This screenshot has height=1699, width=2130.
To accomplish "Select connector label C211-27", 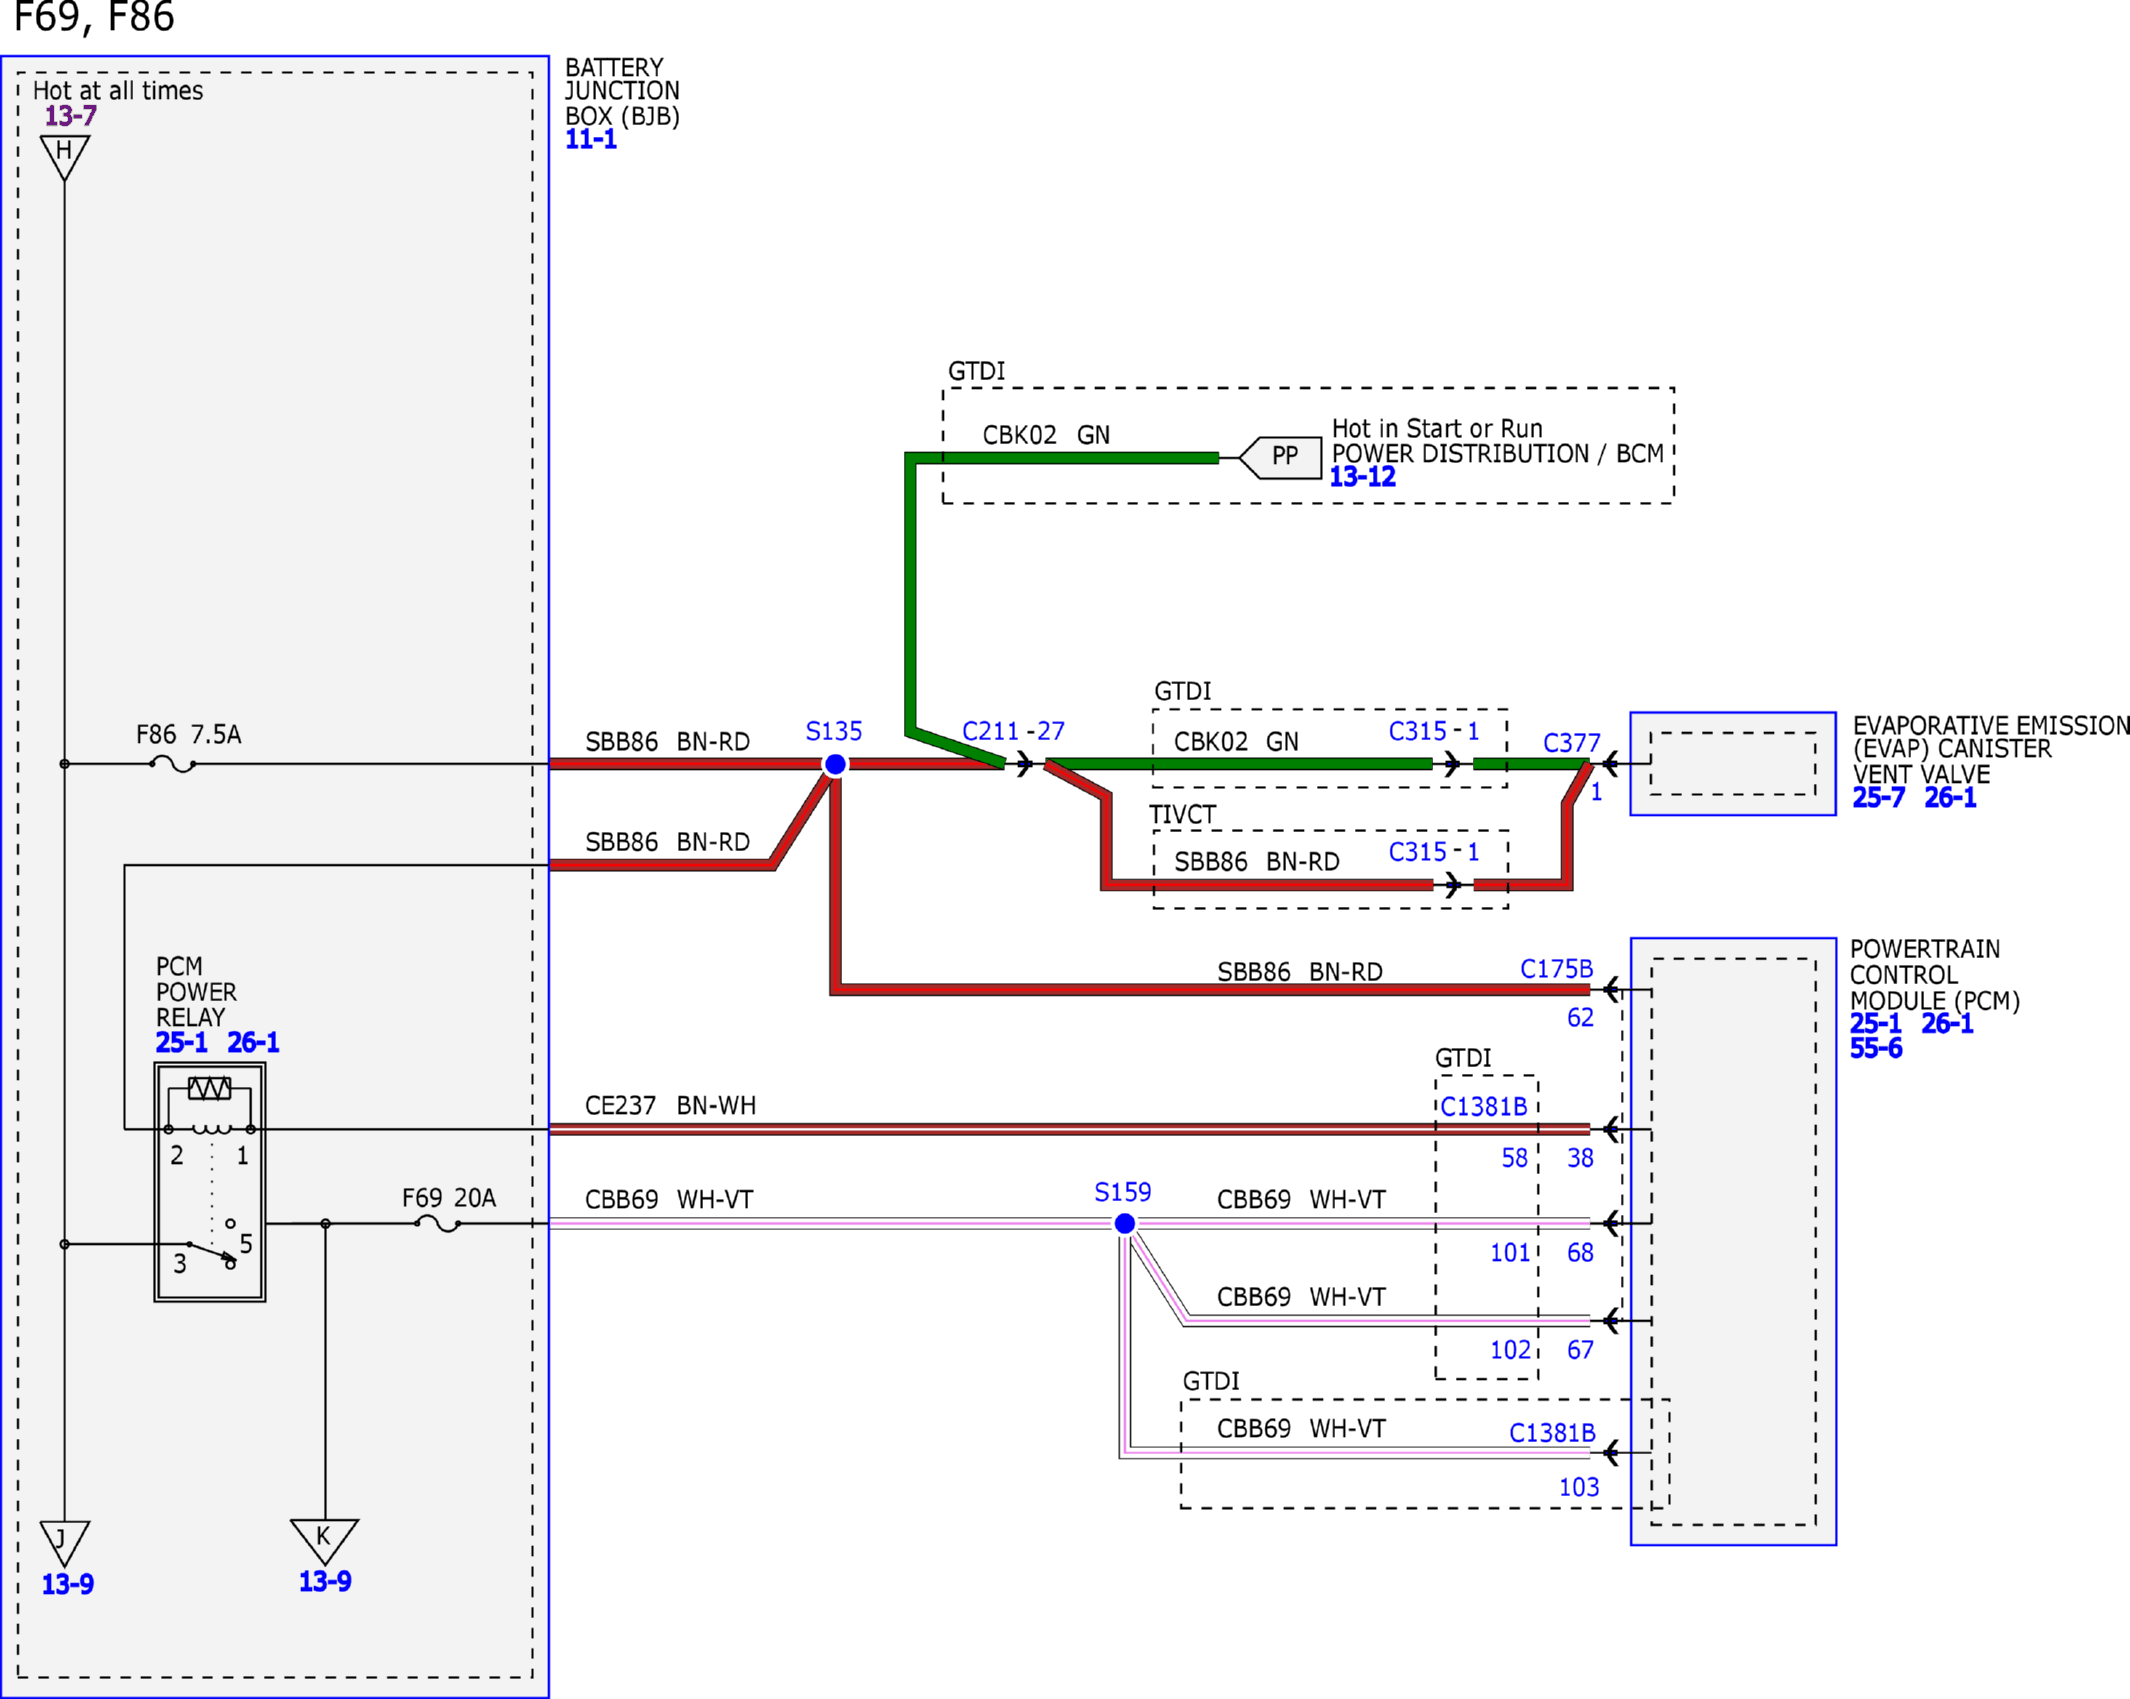I will click(x=1013, y=732).
